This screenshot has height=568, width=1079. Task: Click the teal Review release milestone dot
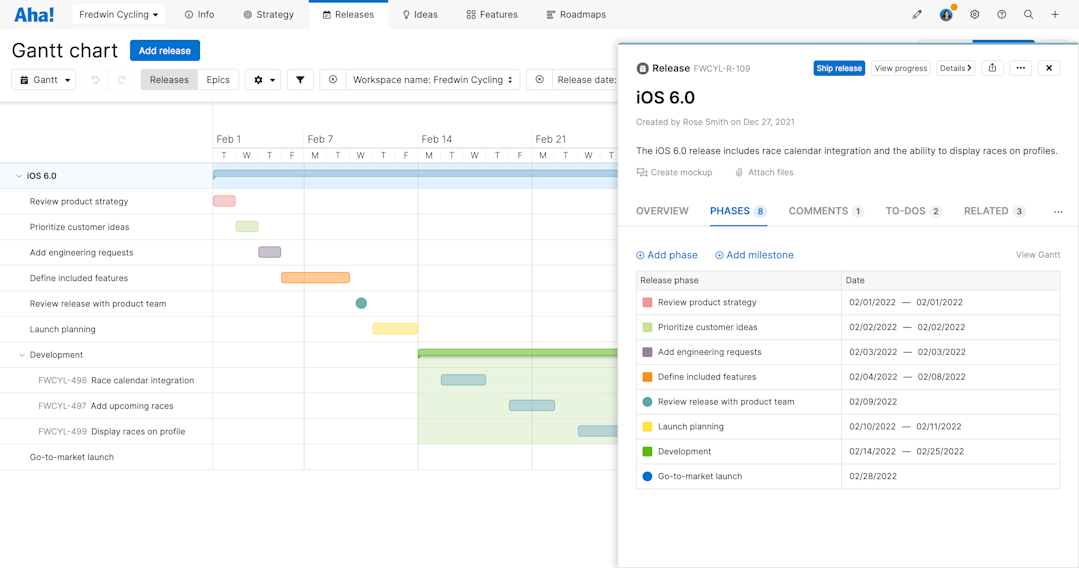click(x=361, y=303)
